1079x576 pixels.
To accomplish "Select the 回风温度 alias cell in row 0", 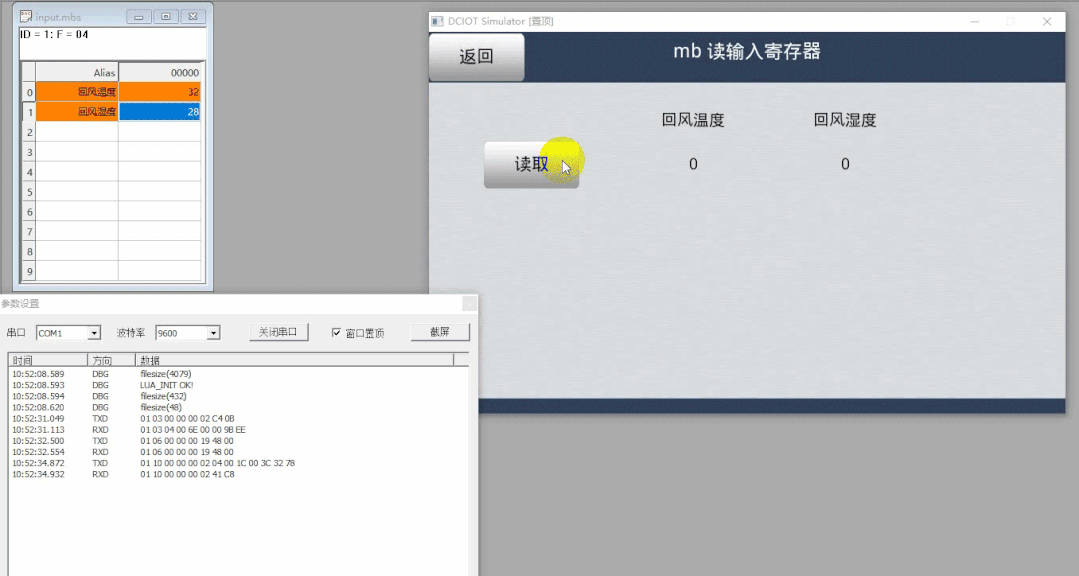I will pos(77,92).
